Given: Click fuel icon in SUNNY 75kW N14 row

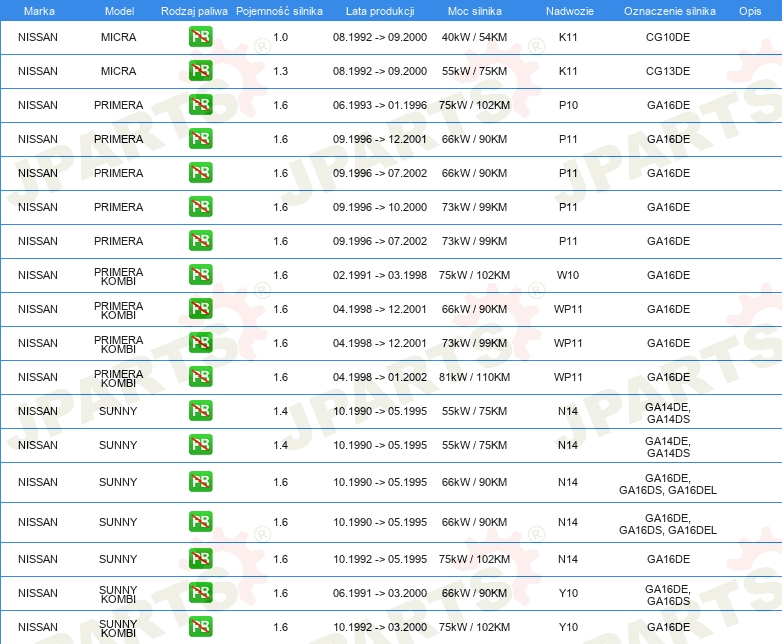Looking at the screenshot, I should click(200, 559).
